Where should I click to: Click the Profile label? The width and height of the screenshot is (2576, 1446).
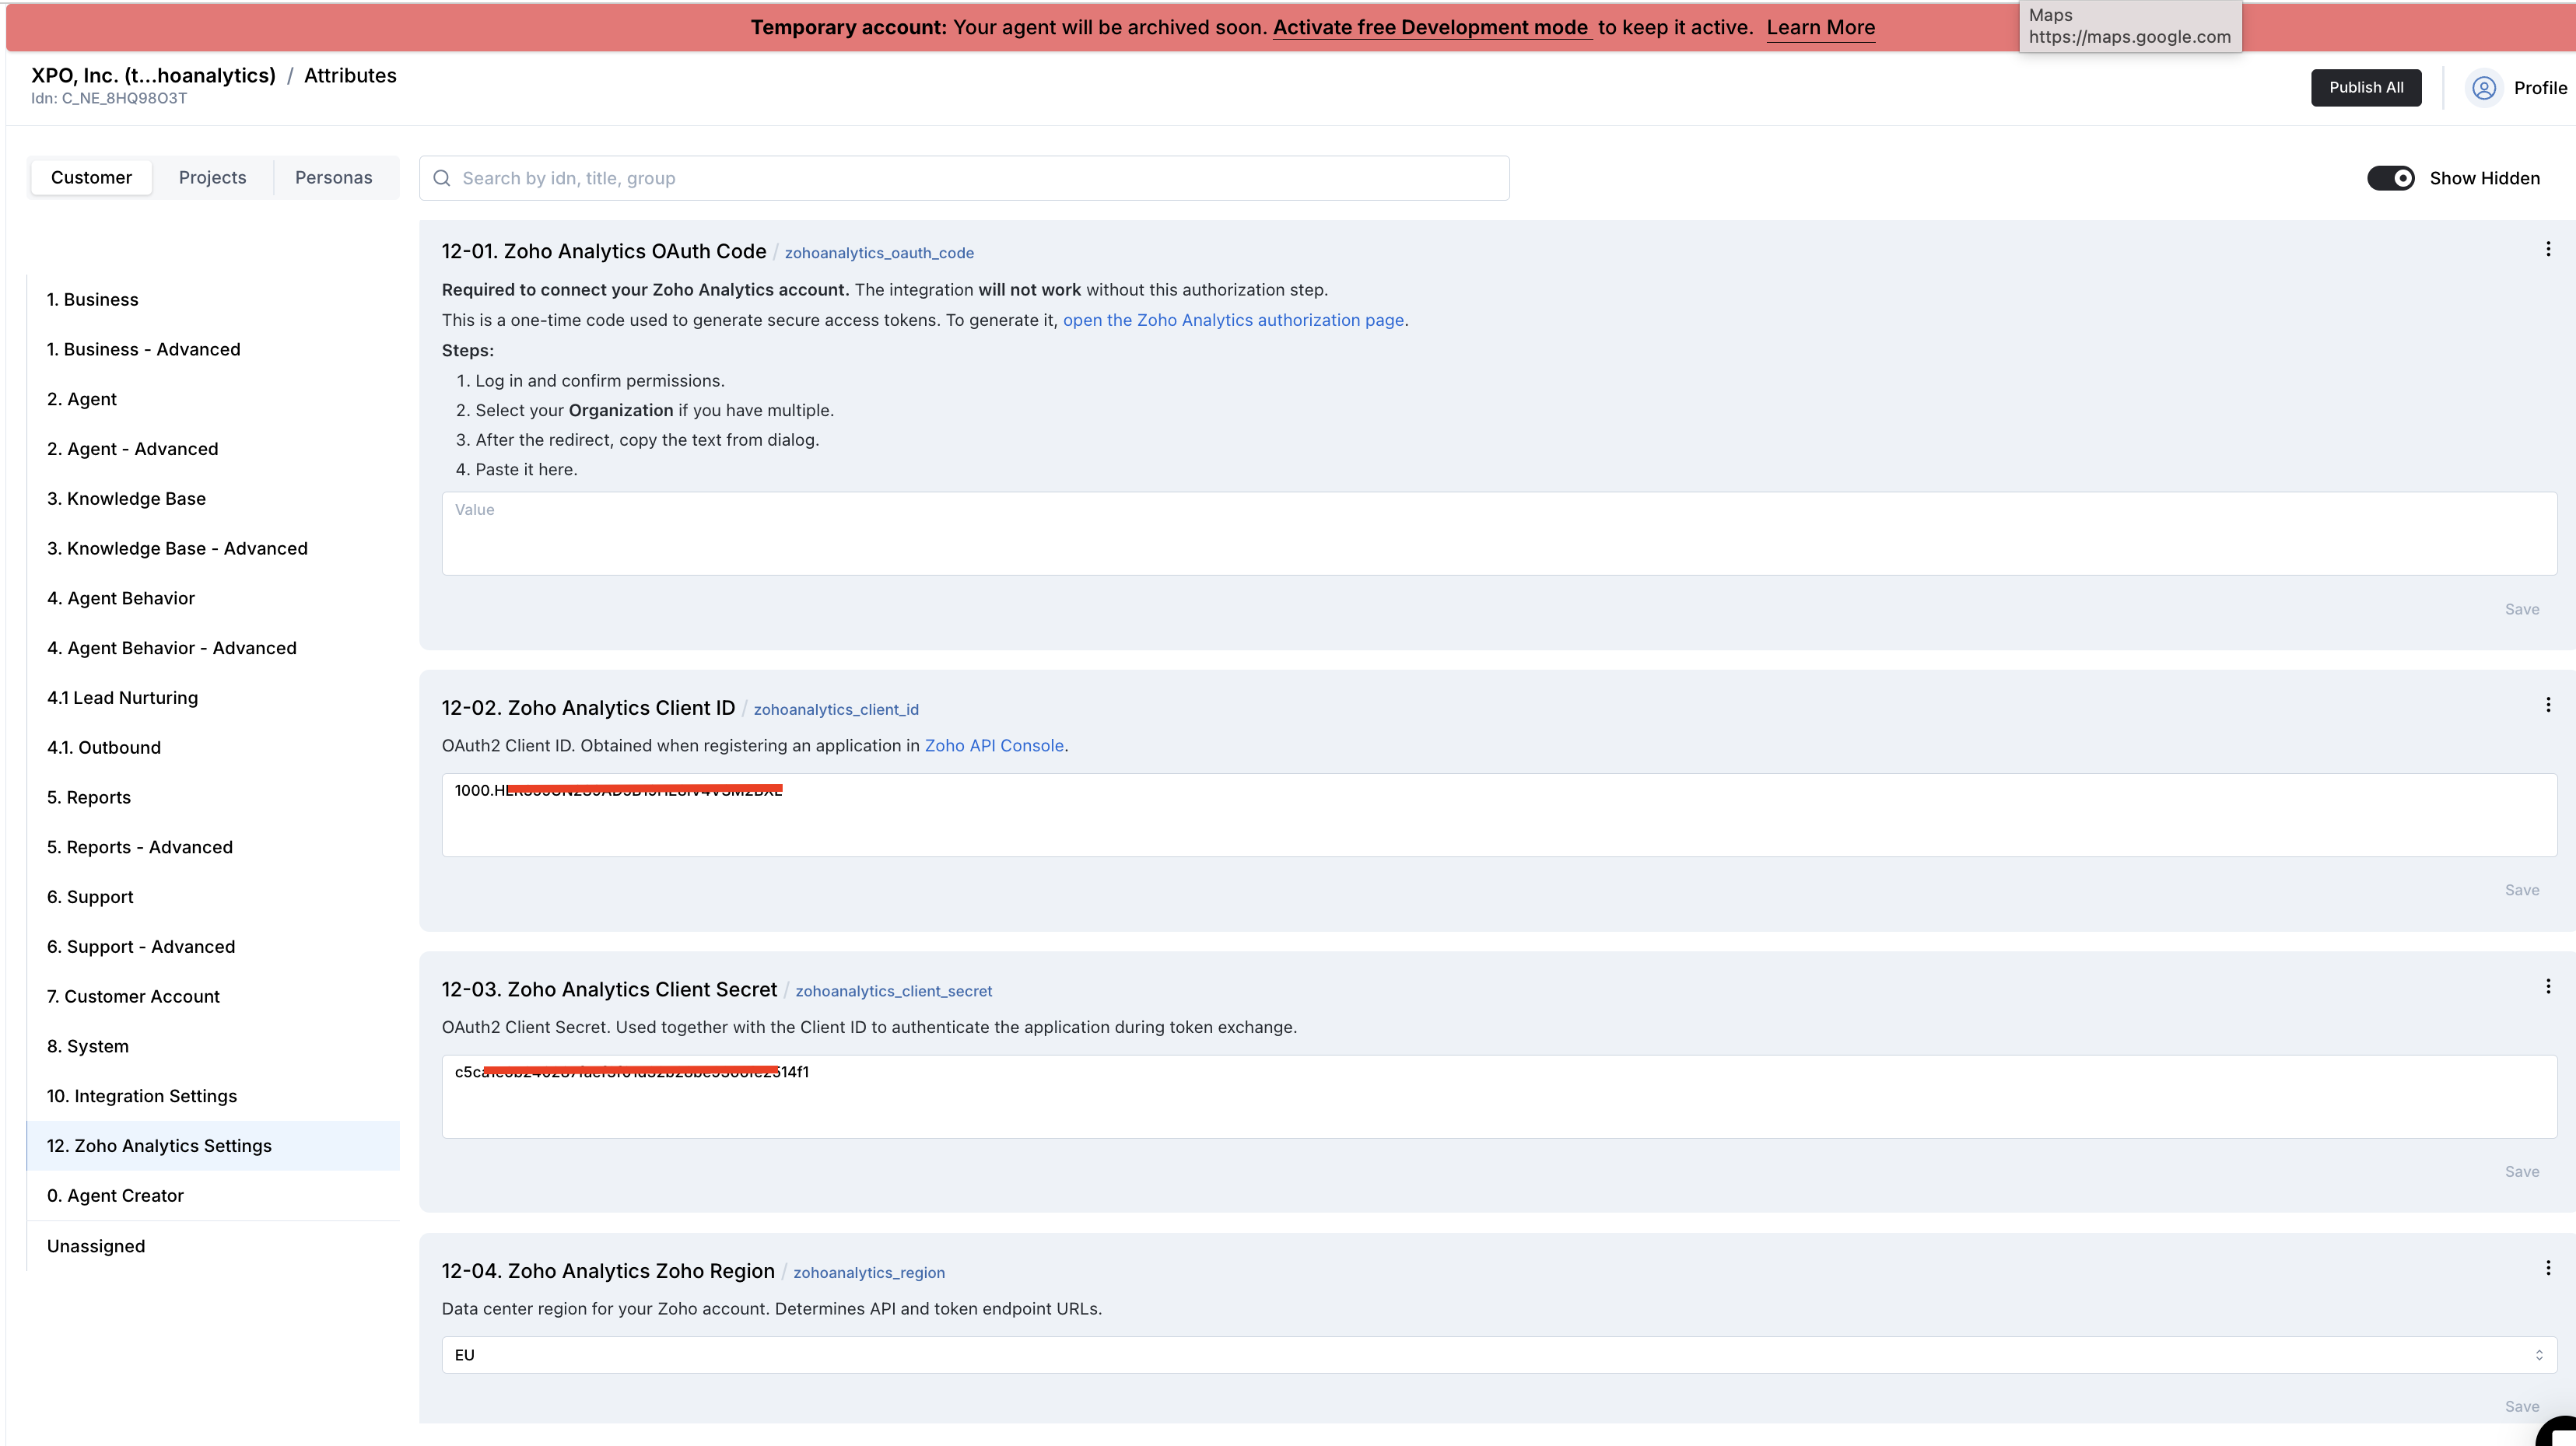tap(2540, 88)
